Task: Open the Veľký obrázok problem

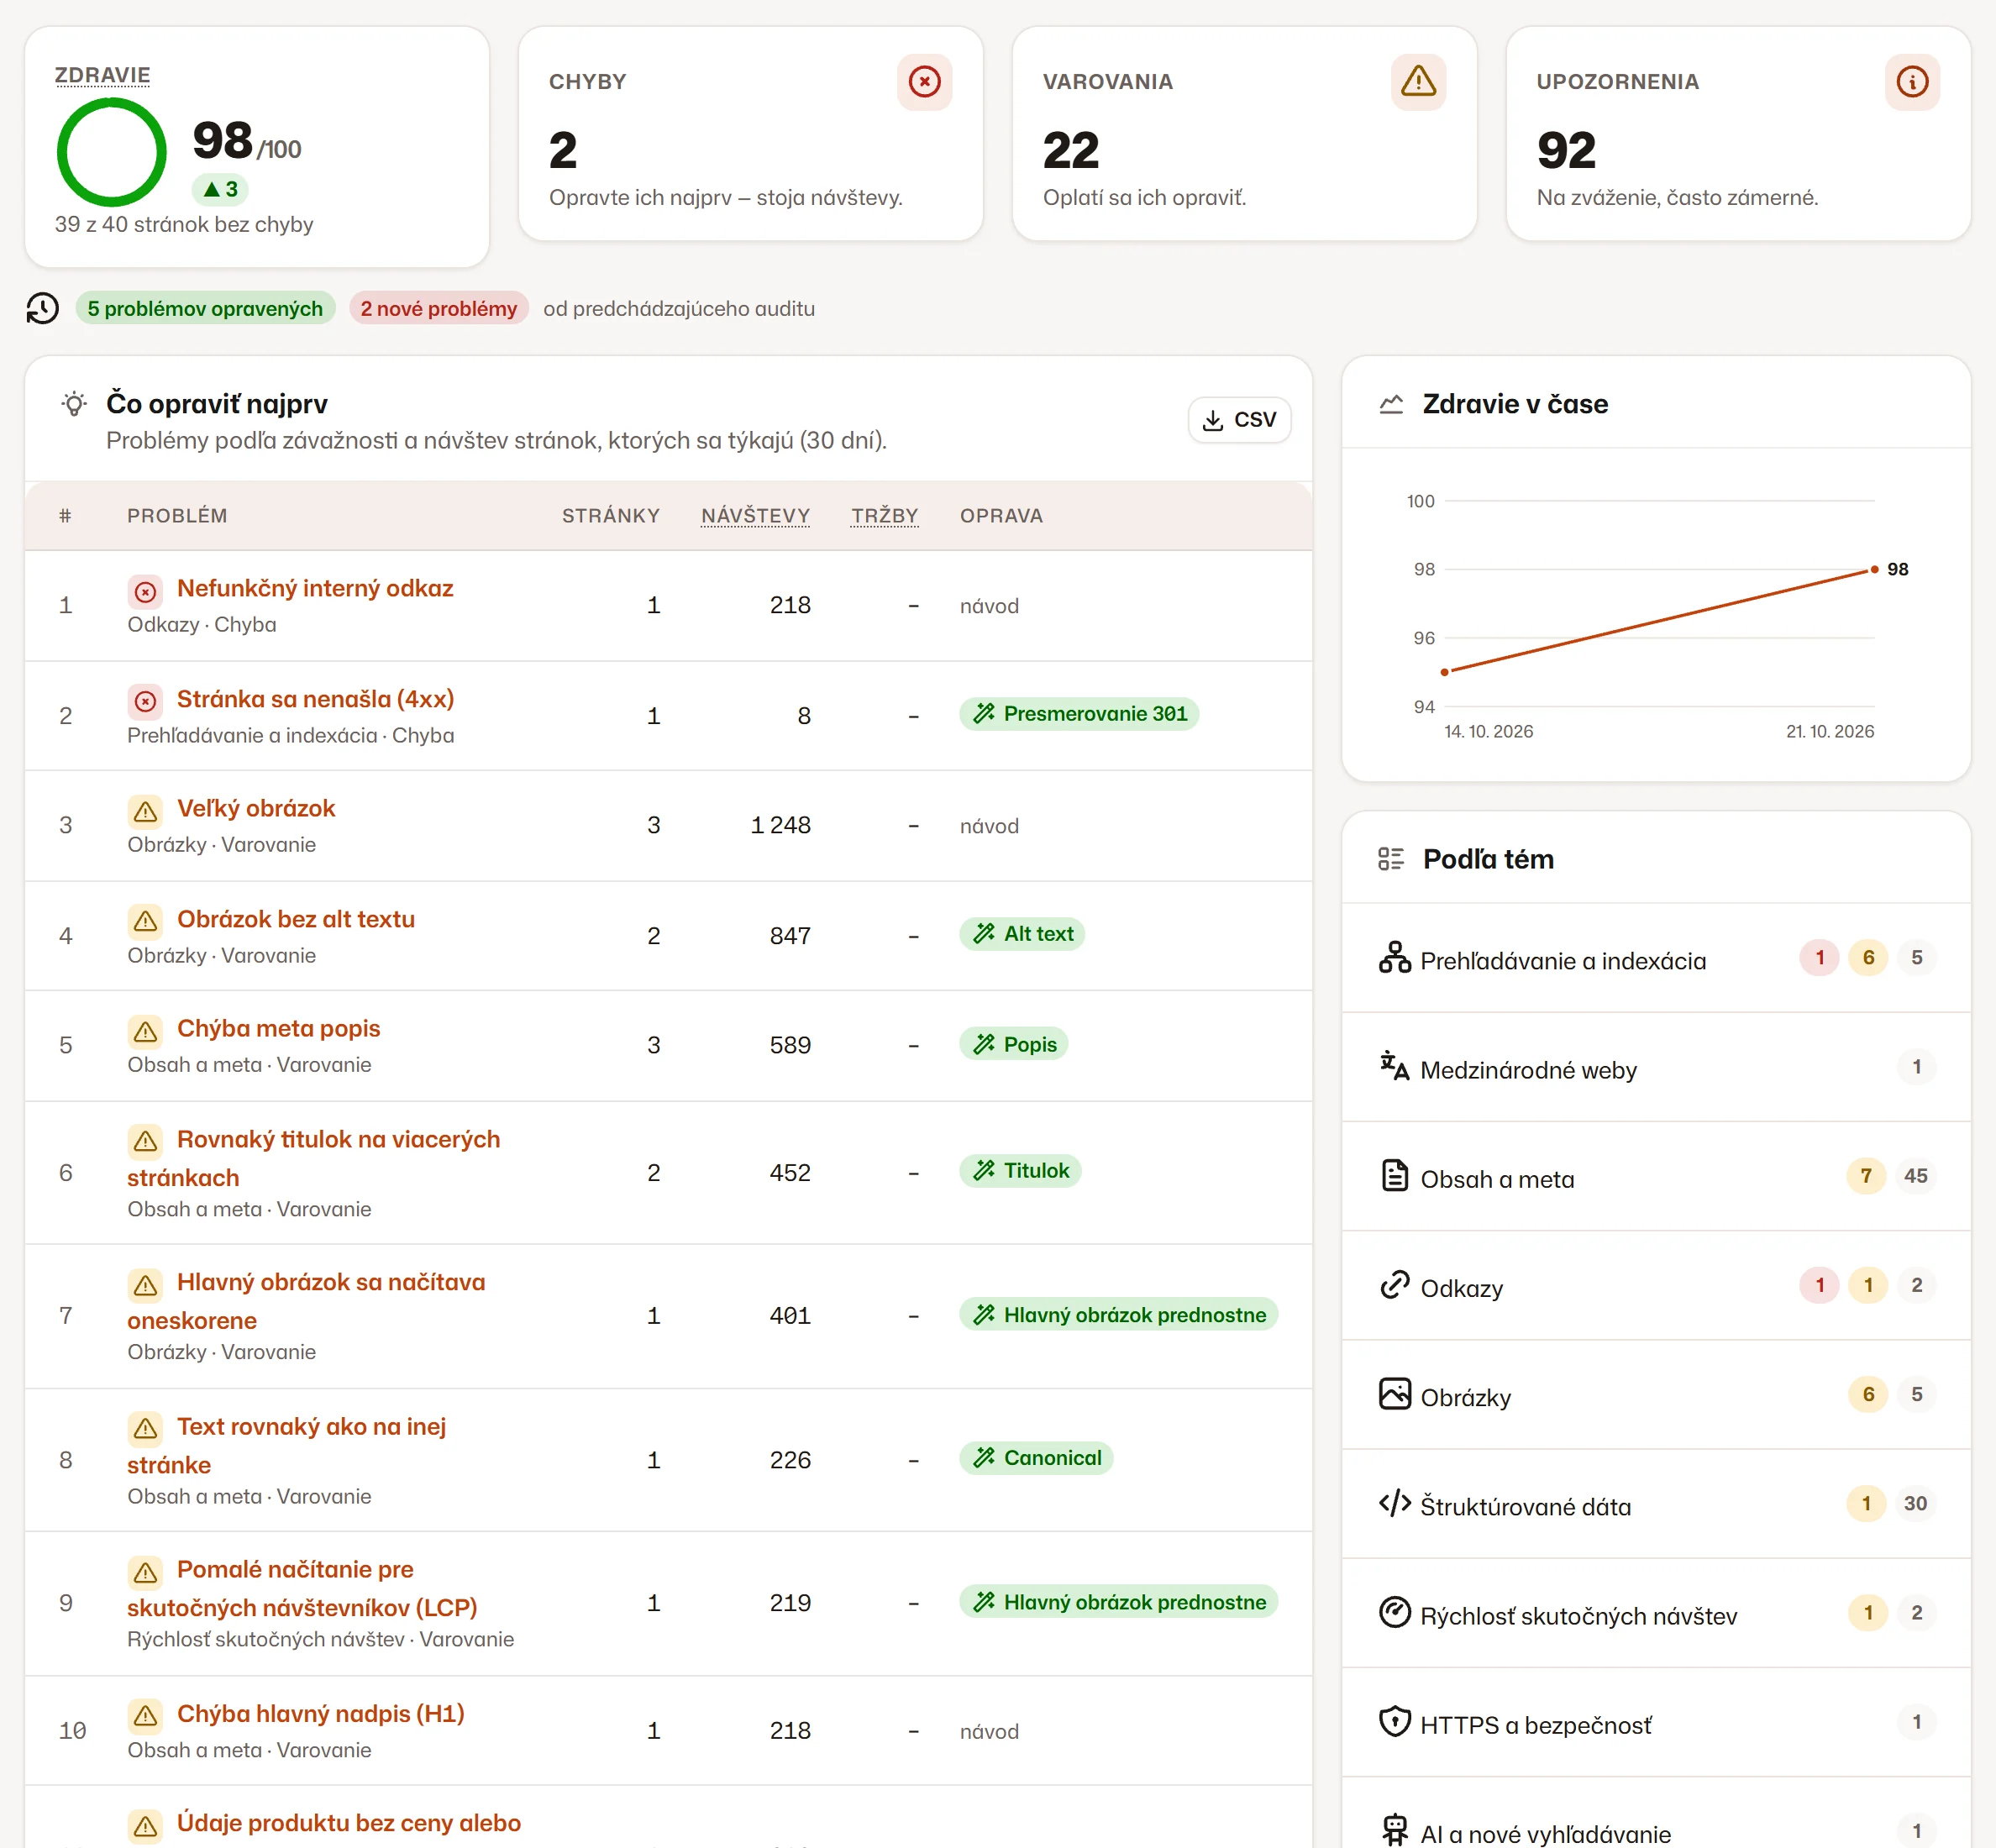Action: (x=256, y=809)
